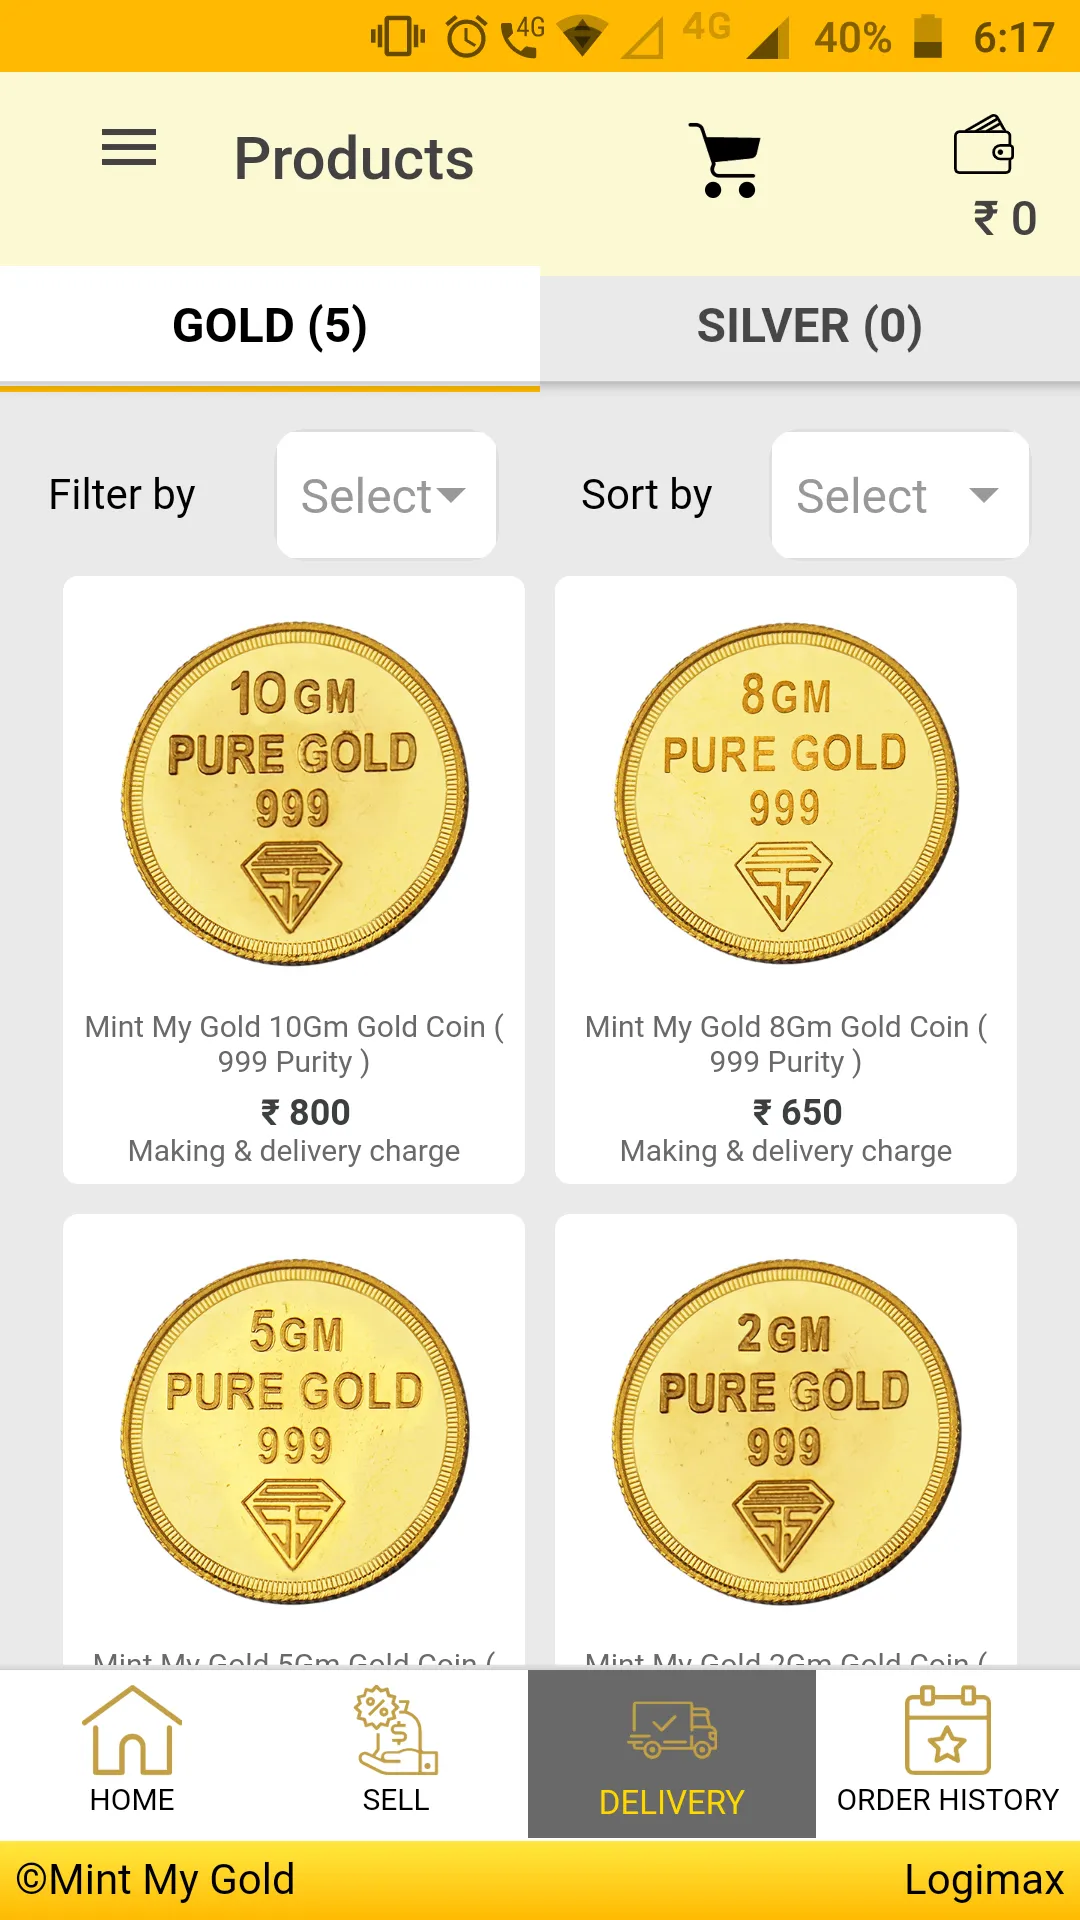Tap the wallet balance icon
This screenshot has height=1920, width=1080.
tap(984, 145)
